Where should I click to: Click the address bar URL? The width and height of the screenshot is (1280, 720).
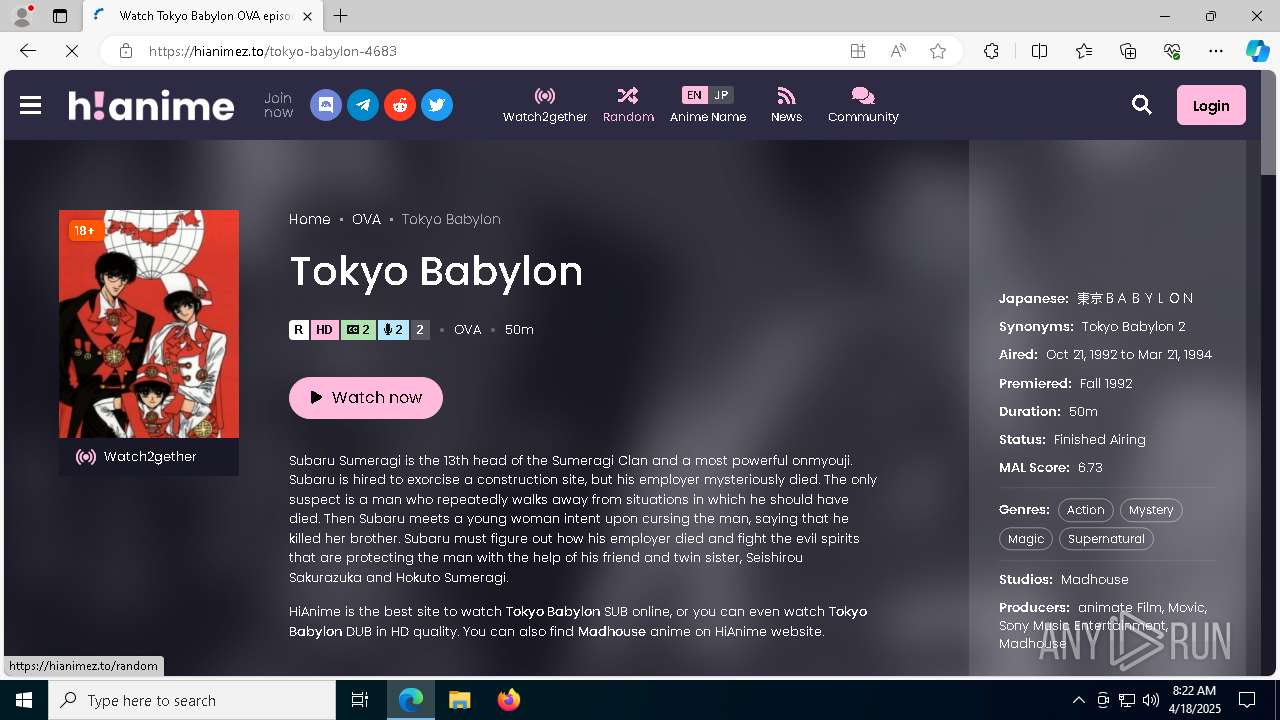[273, 51]
